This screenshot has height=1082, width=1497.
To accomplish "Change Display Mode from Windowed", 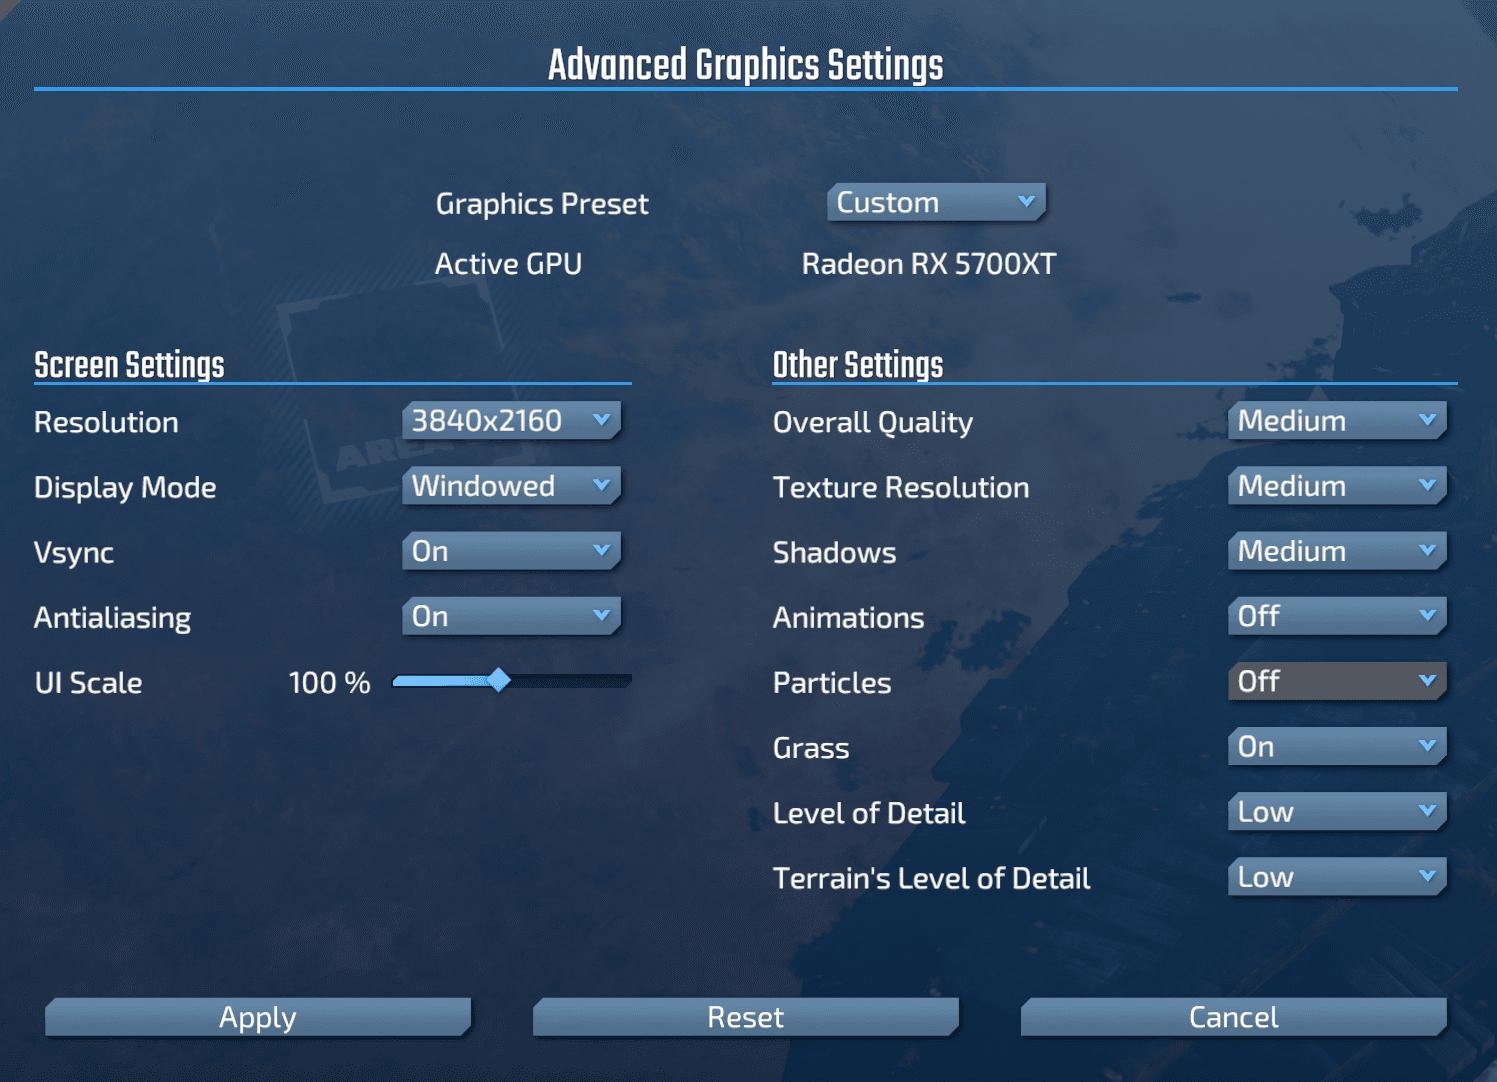I will pos(511,485).
